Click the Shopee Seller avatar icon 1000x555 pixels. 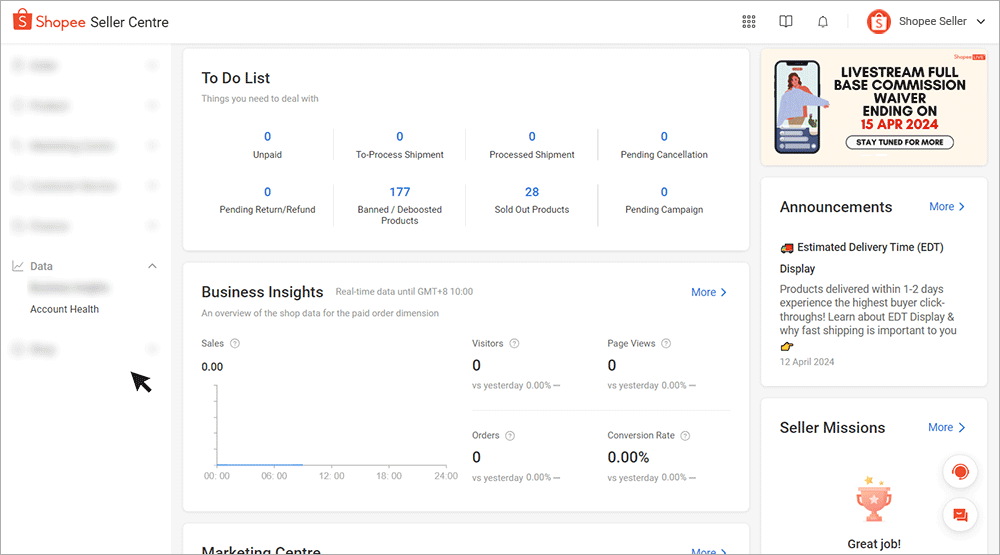[x=879, y=22]
